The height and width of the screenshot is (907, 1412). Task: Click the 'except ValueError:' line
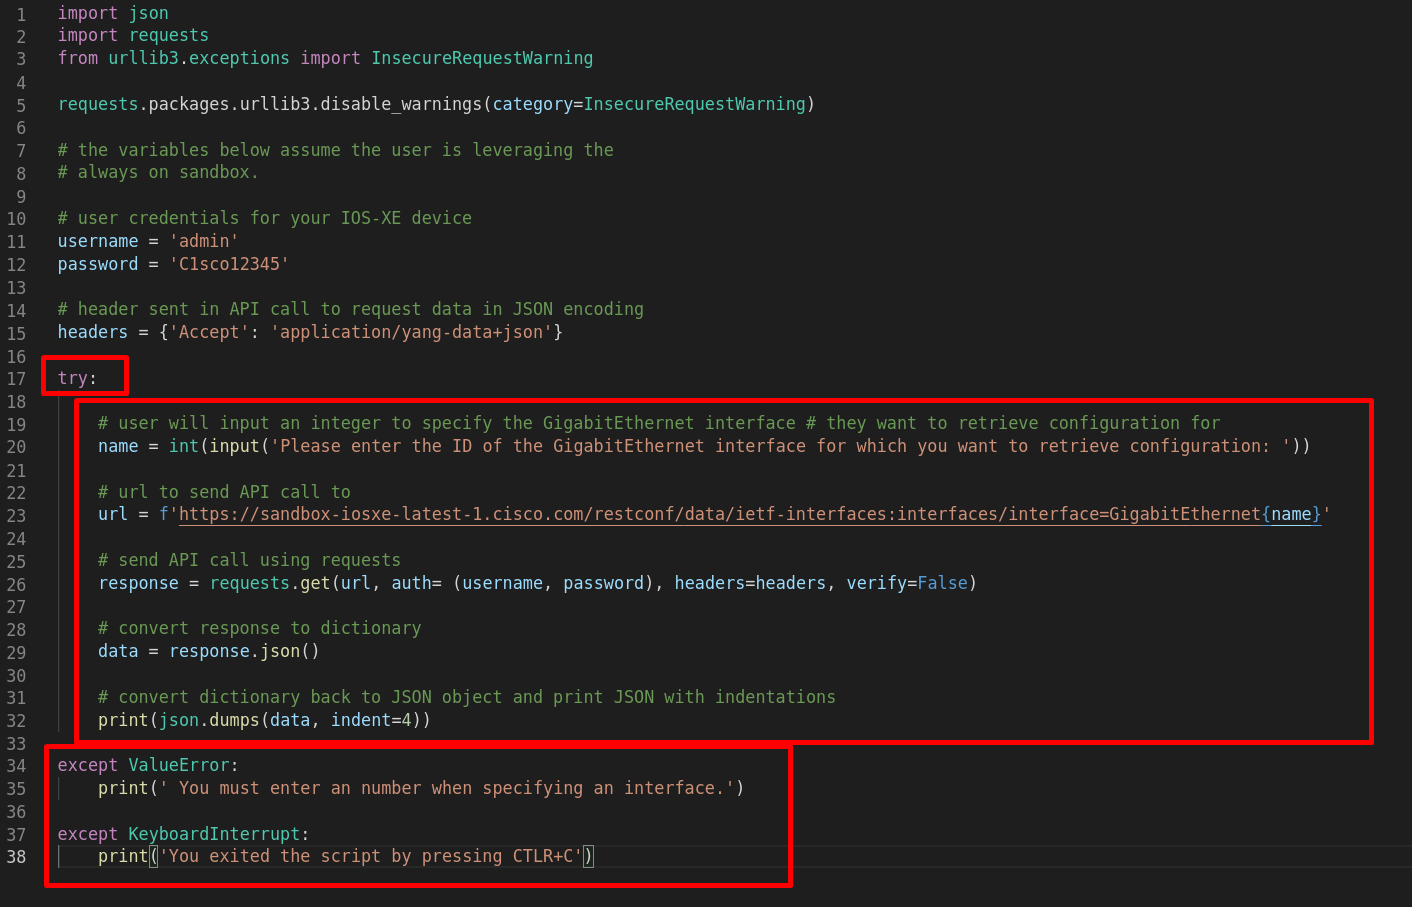click(148, 765)
